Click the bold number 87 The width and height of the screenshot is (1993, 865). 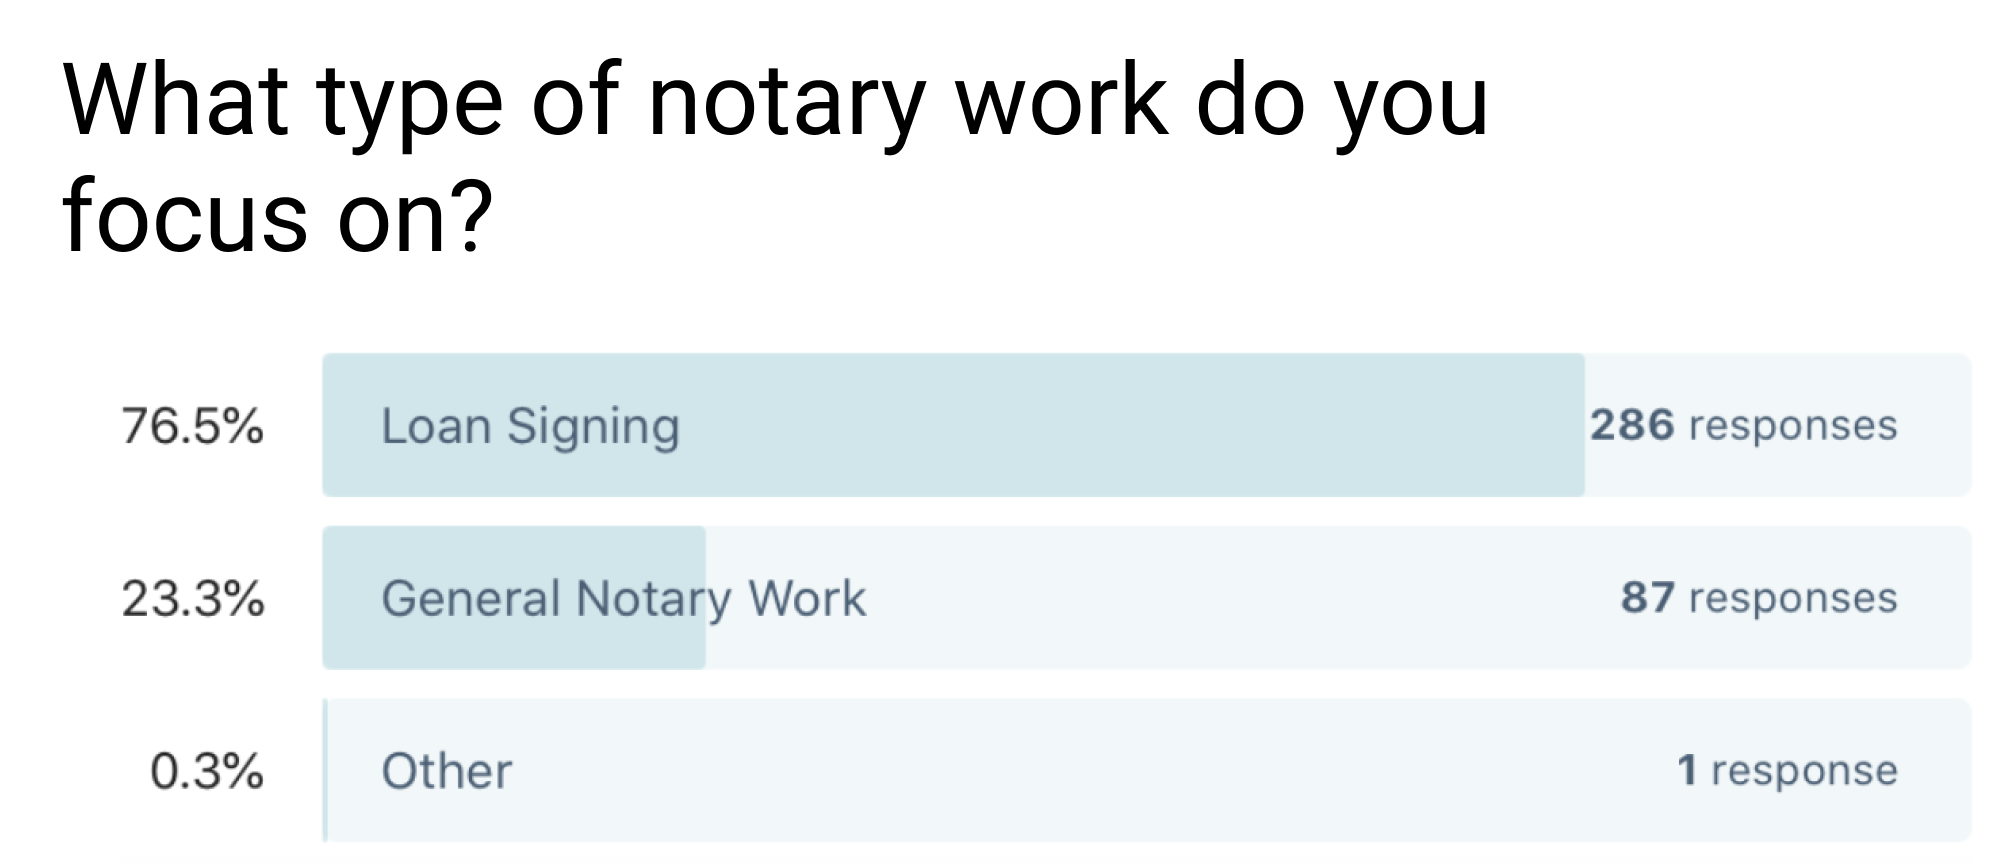[1647, 598]
